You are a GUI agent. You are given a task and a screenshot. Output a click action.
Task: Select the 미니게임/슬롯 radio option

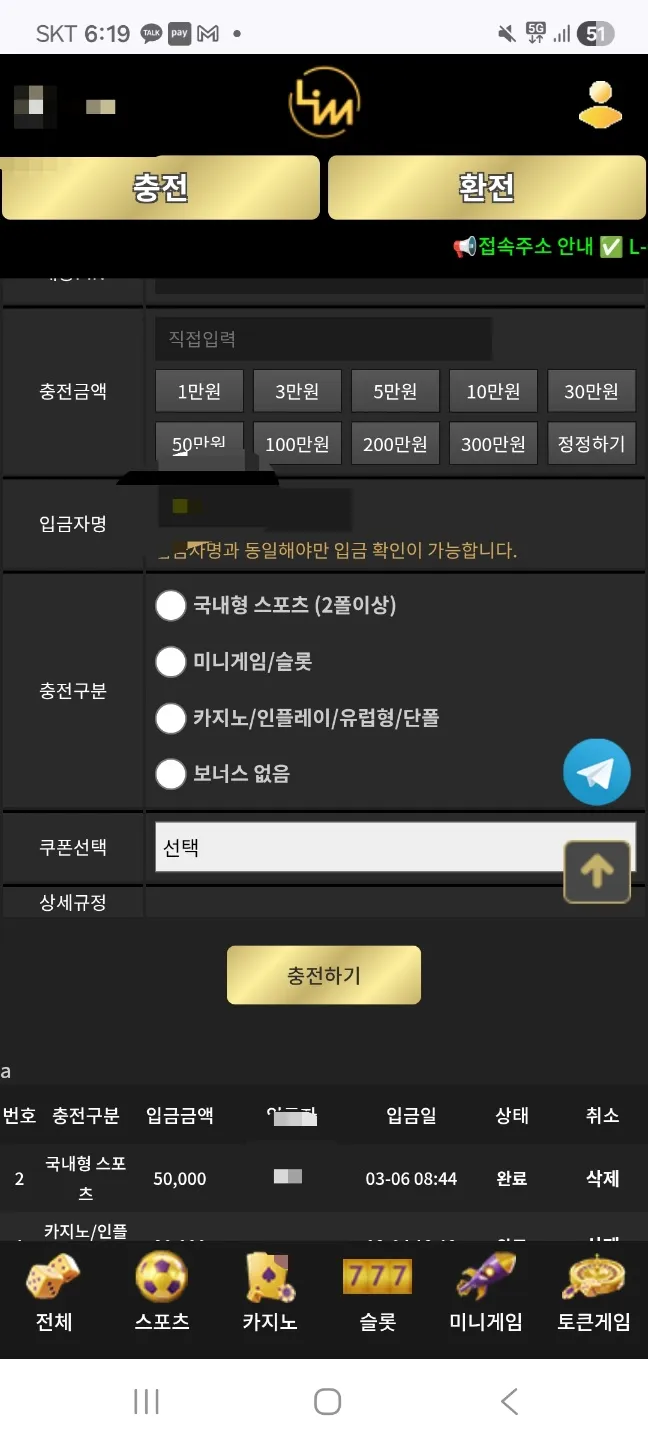click(171, 661)
